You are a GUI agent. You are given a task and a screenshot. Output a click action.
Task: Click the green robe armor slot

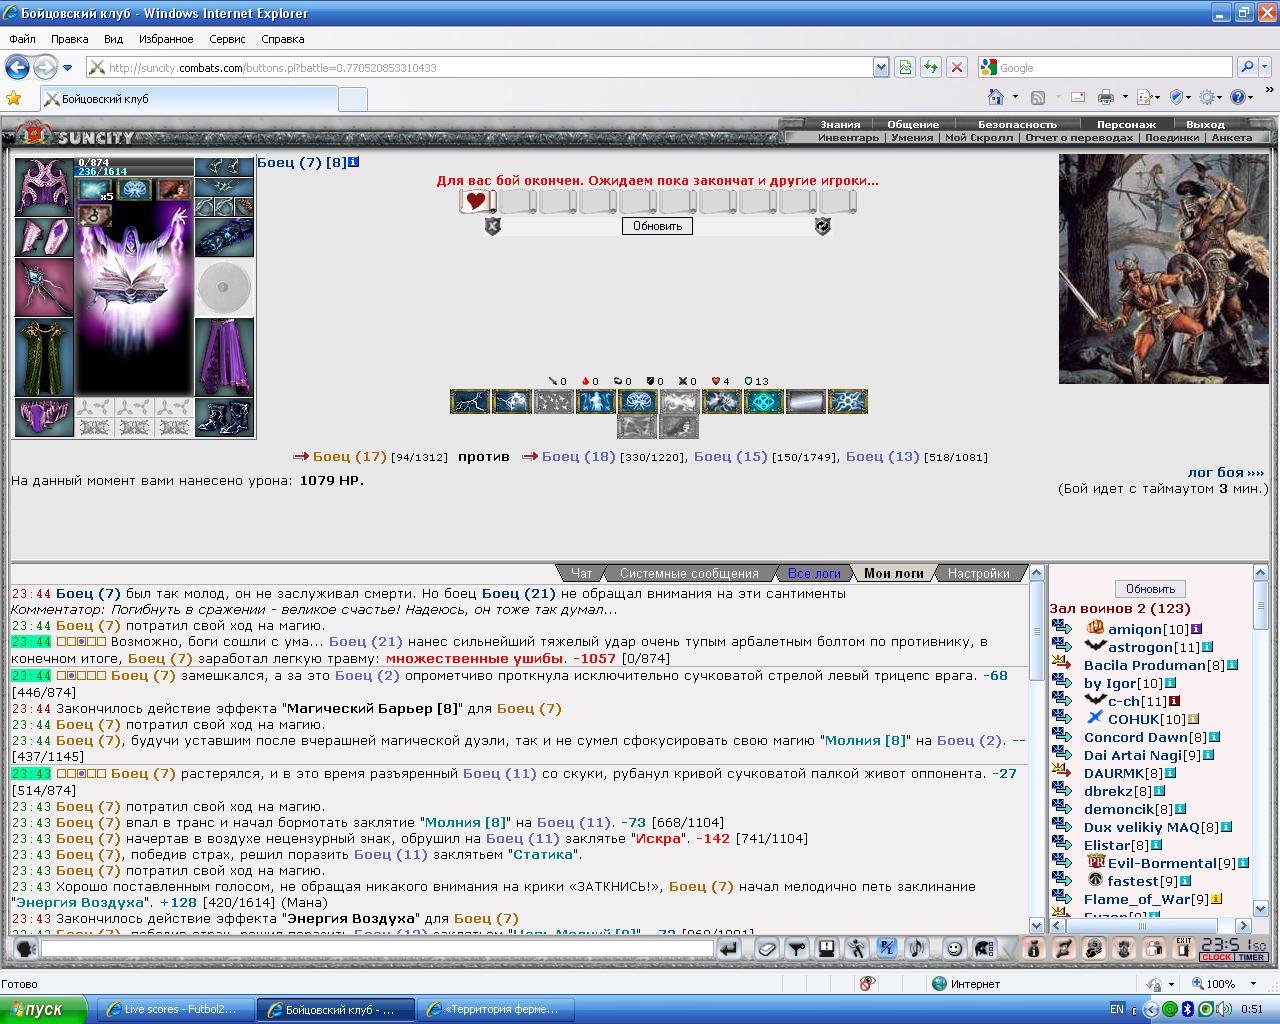click(43, 357)
